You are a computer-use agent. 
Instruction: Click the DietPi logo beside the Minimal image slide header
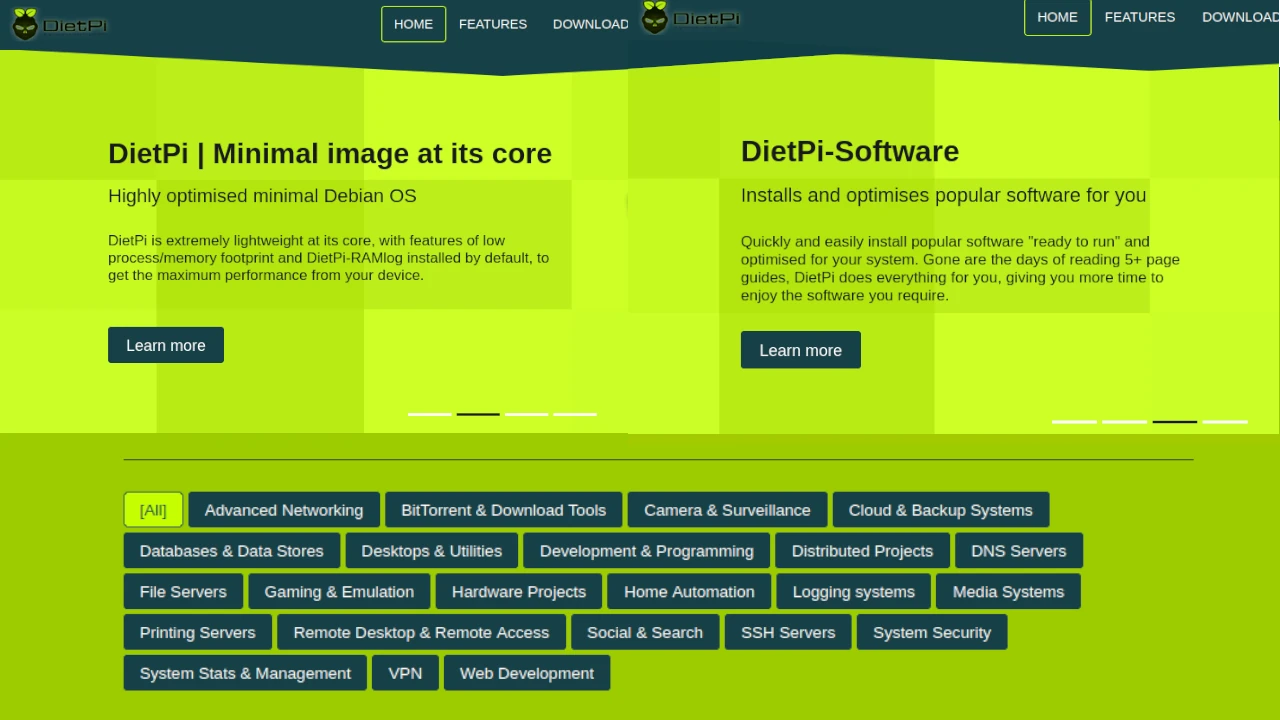[60, 25]
